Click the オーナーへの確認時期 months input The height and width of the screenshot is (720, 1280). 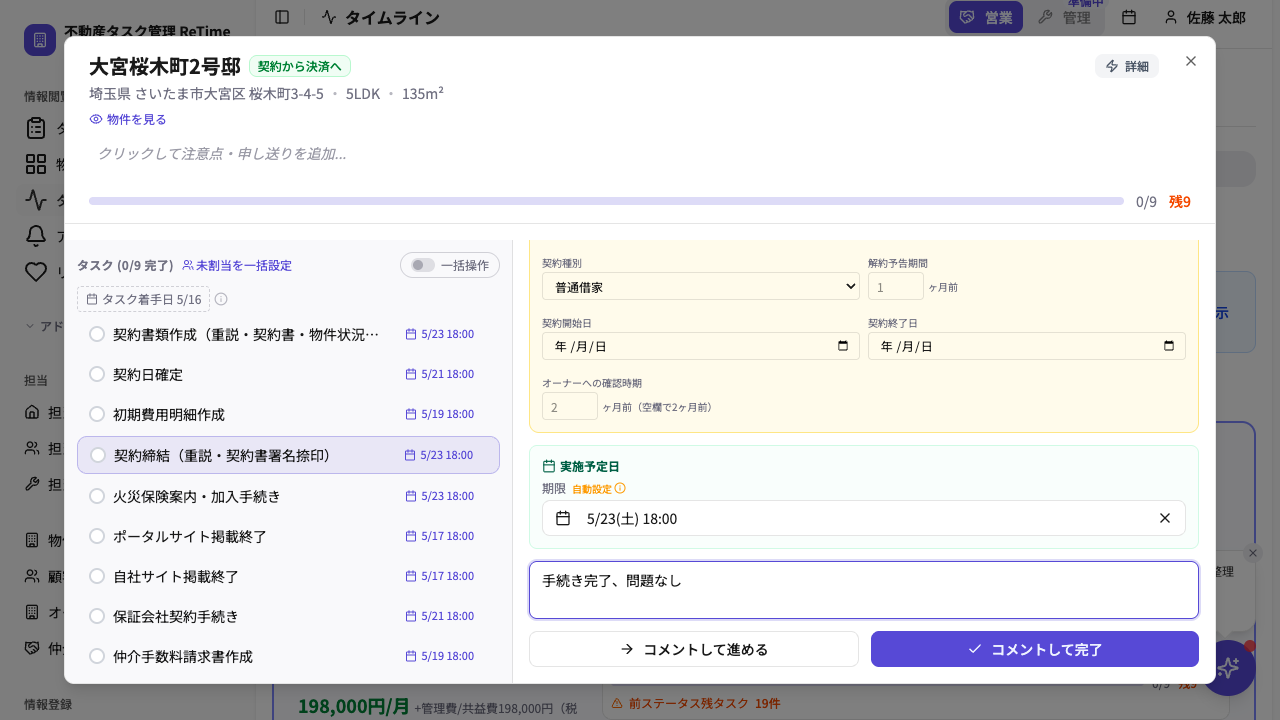[x=570, y=406]
